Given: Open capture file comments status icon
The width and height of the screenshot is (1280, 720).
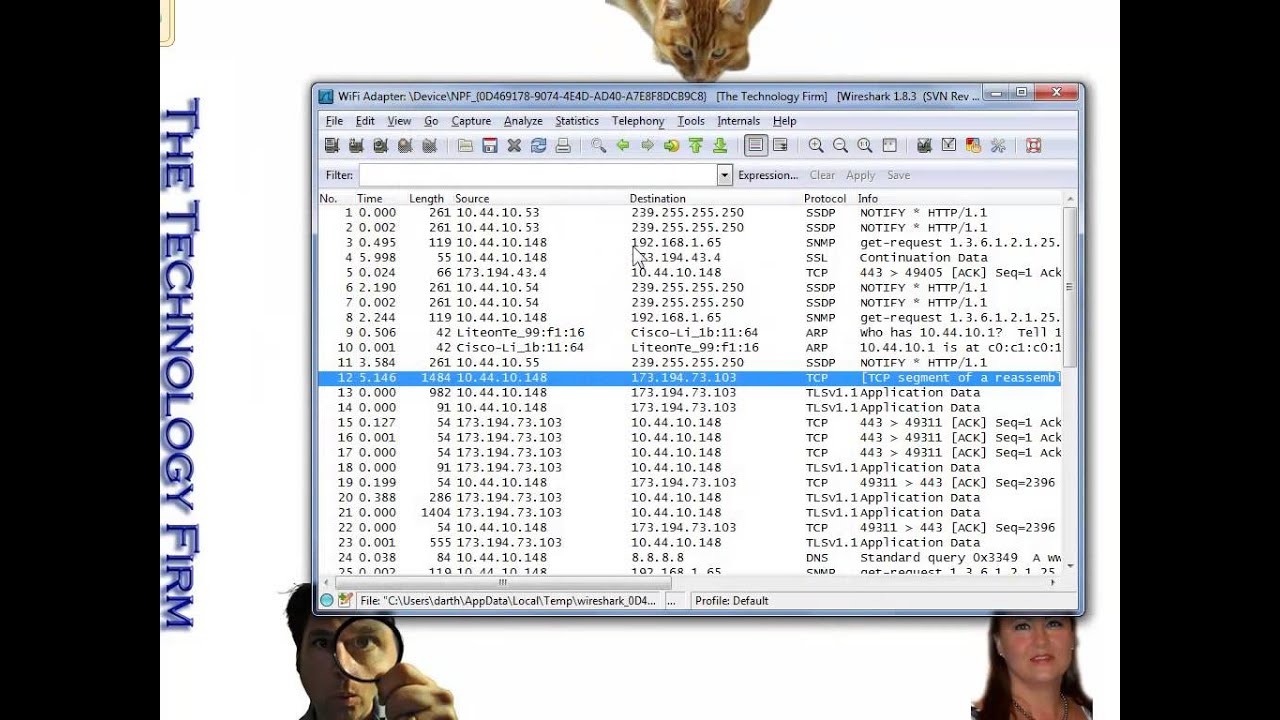Looking at the screenshot, I should [345, 600].
